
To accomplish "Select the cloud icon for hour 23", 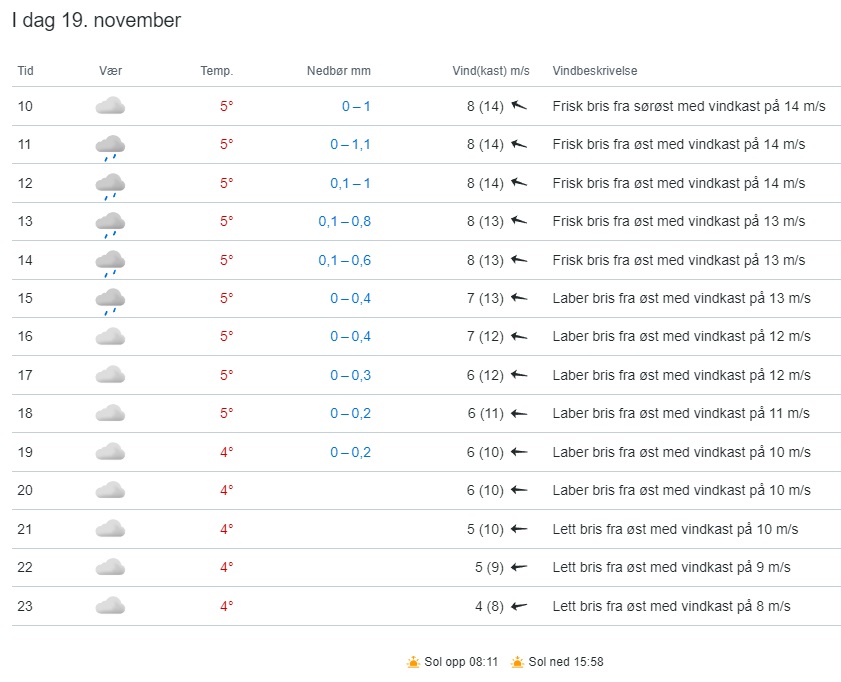I will 110,605.
